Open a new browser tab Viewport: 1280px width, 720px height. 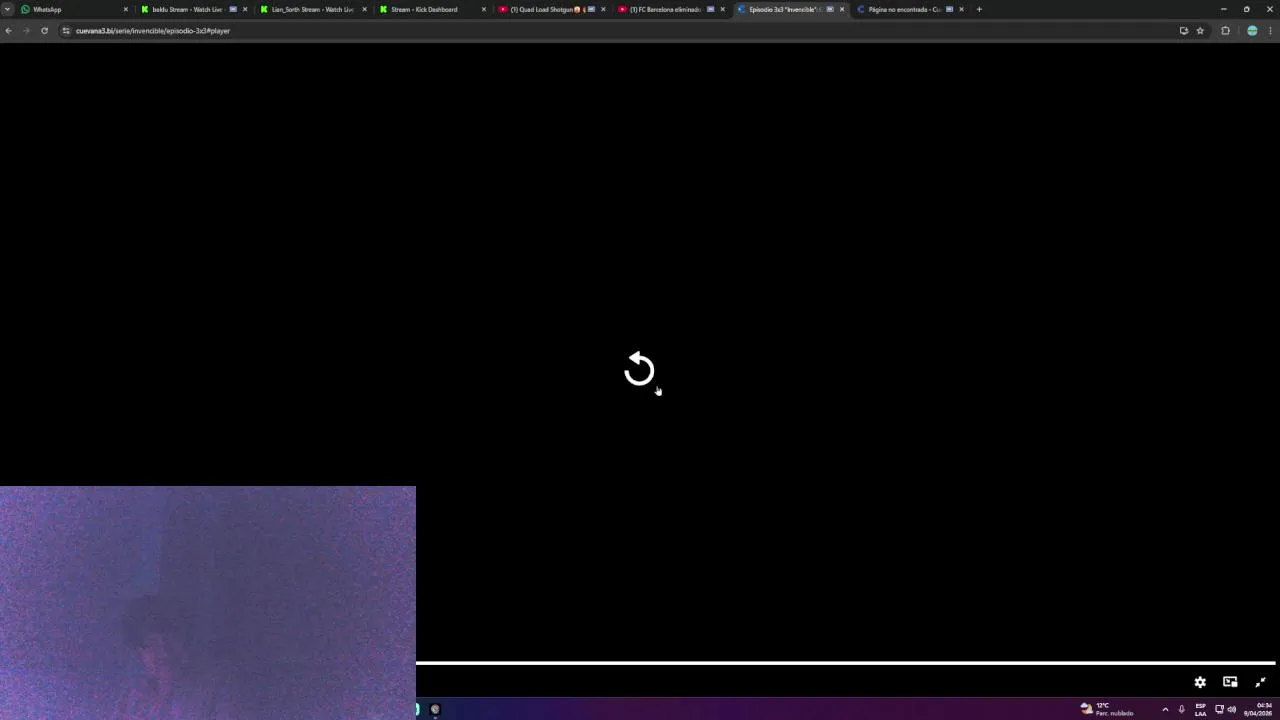click(x=979, y=9)
